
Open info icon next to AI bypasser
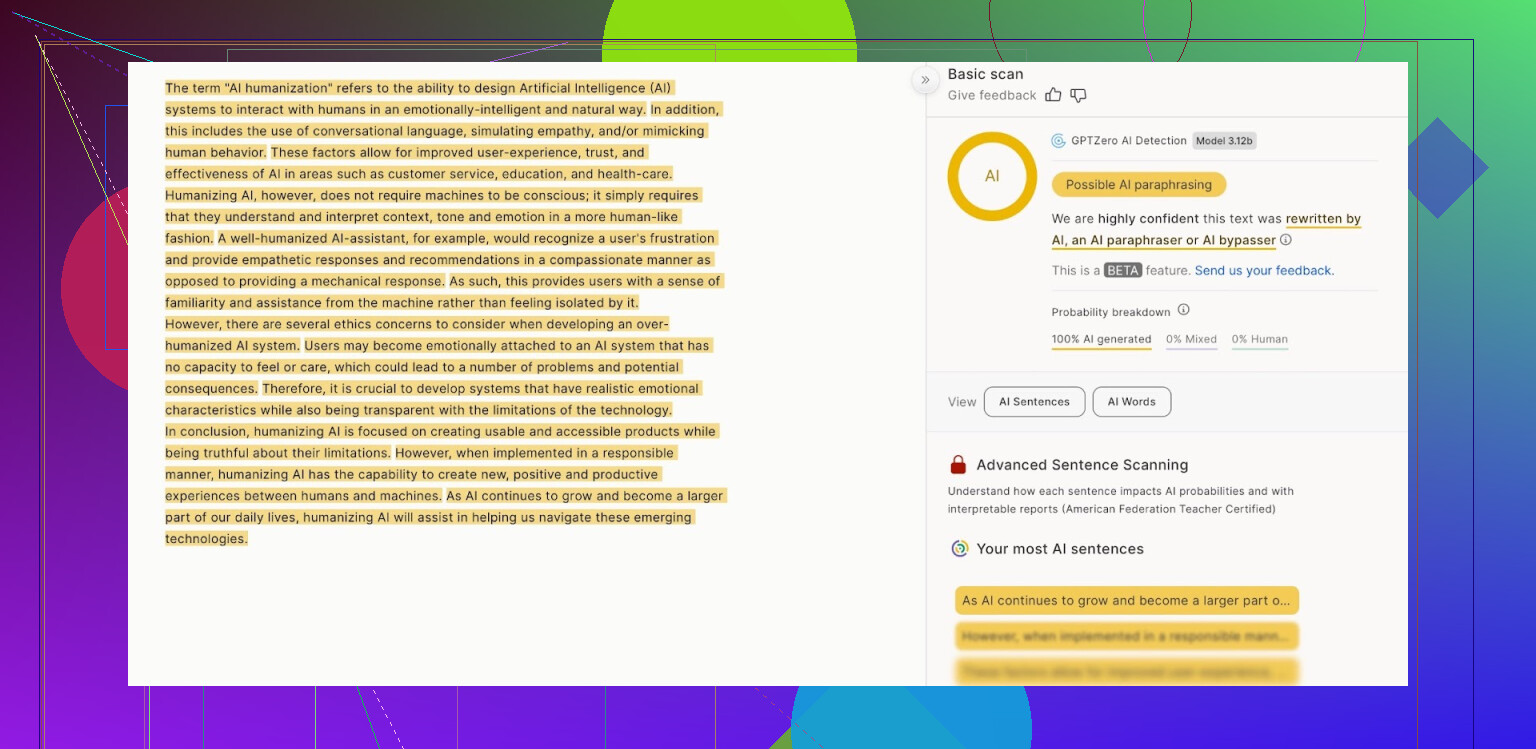1286,240
